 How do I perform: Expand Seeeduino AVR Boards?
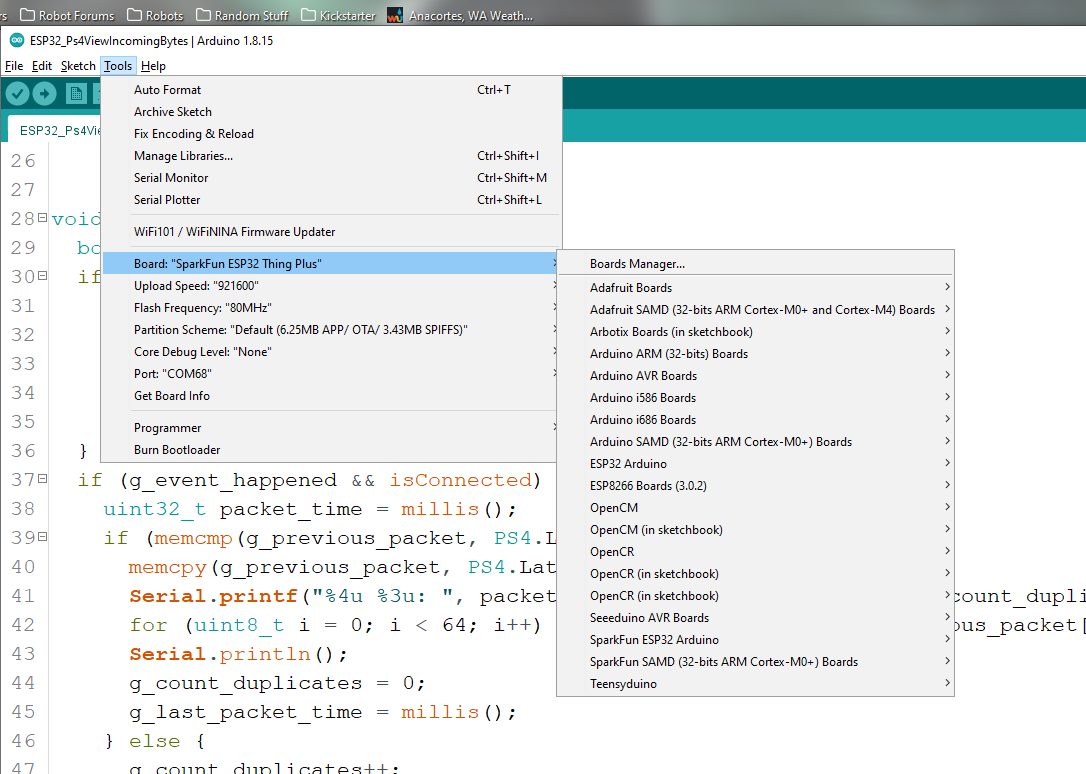pyautogui.click(x=756, y=618)
